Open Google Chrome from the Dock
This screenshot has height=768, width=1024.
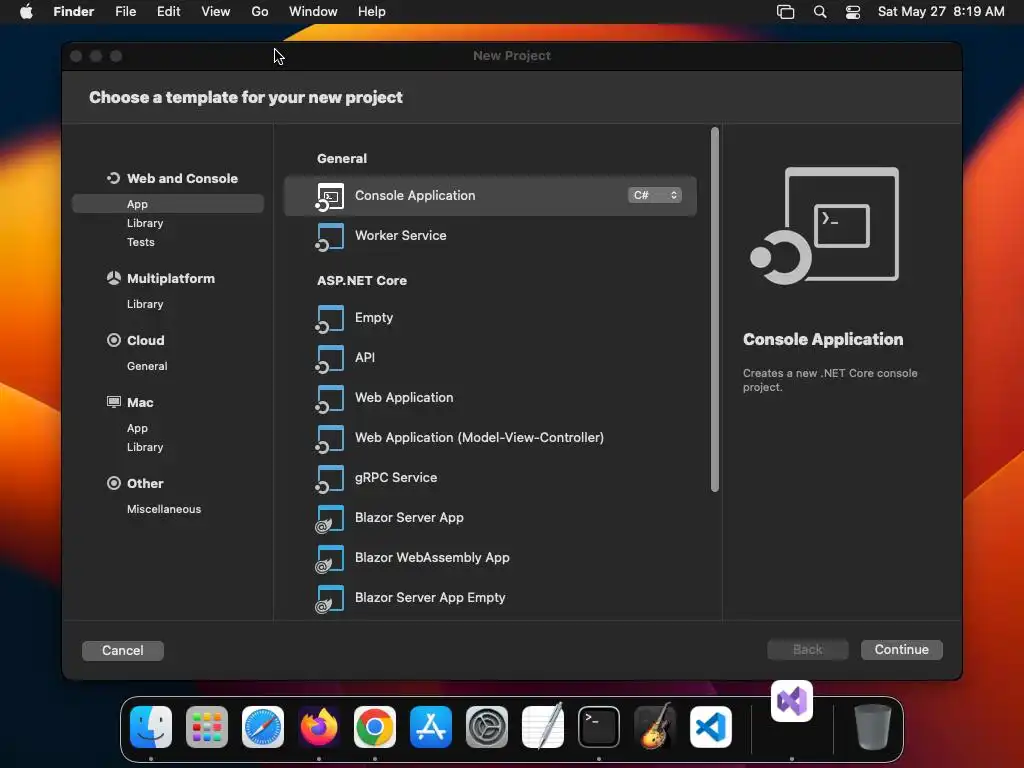[x=375, y=727]
